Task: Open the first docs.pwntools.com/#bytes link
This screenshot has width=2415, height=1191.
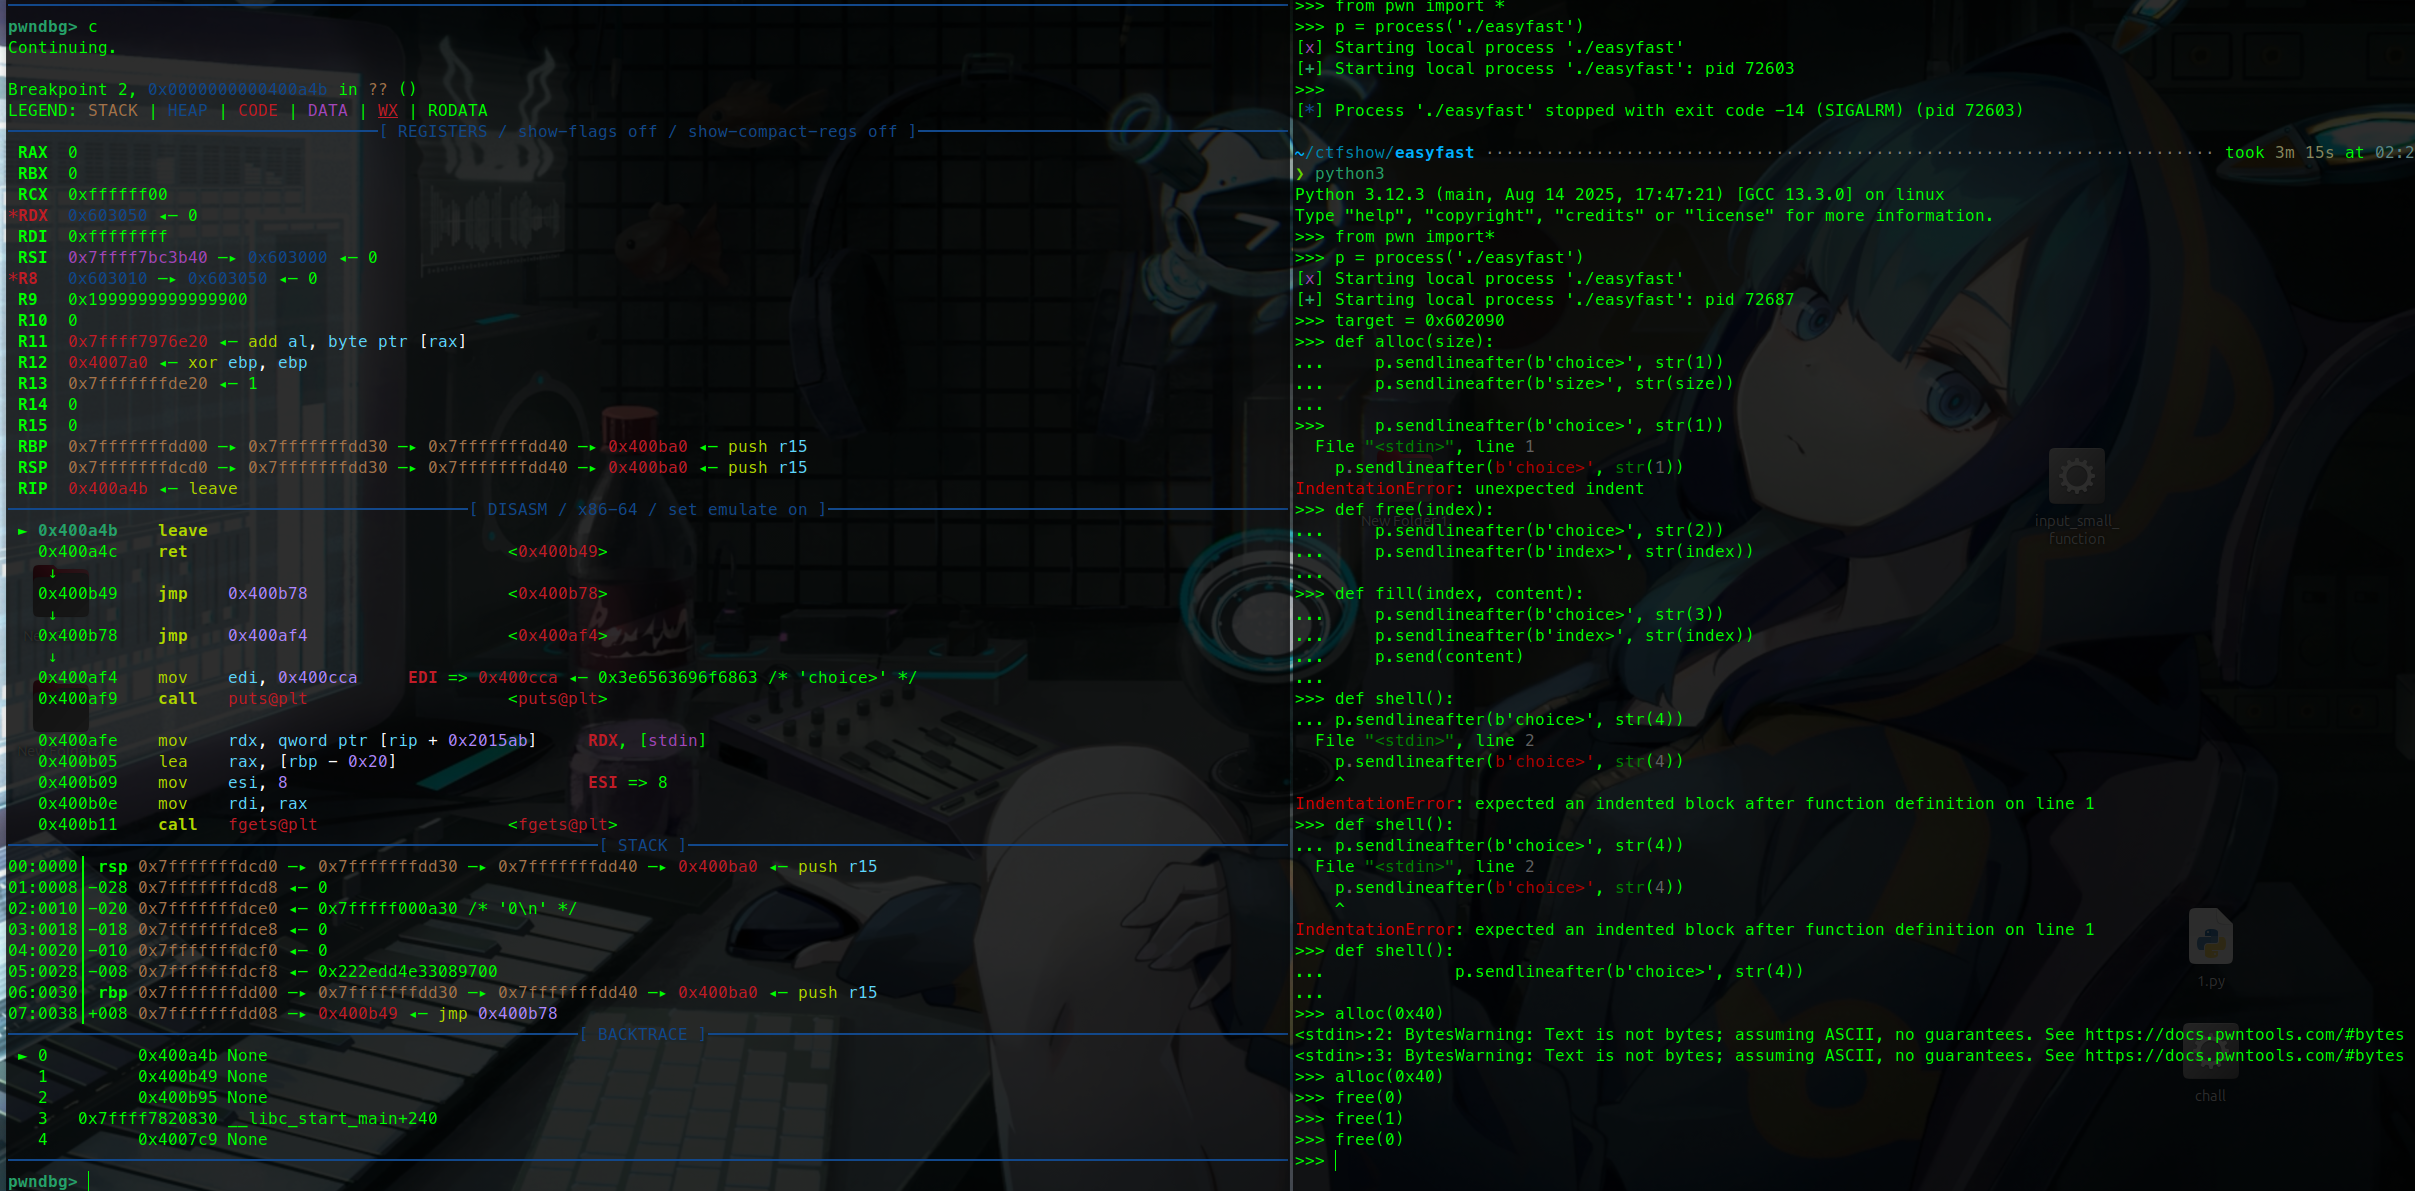Action: 2243,1035
